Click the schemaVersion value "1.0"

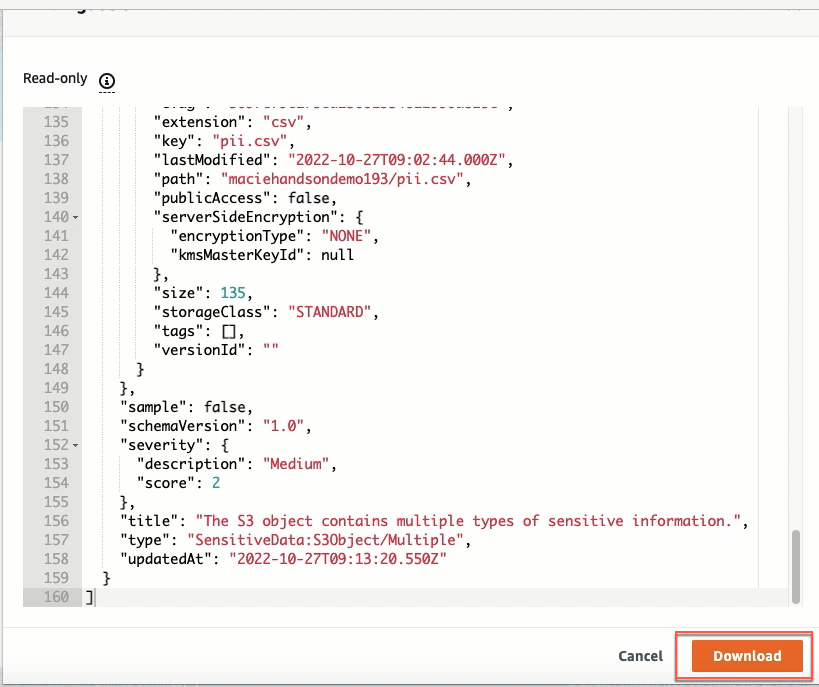(x=283, y=426)
